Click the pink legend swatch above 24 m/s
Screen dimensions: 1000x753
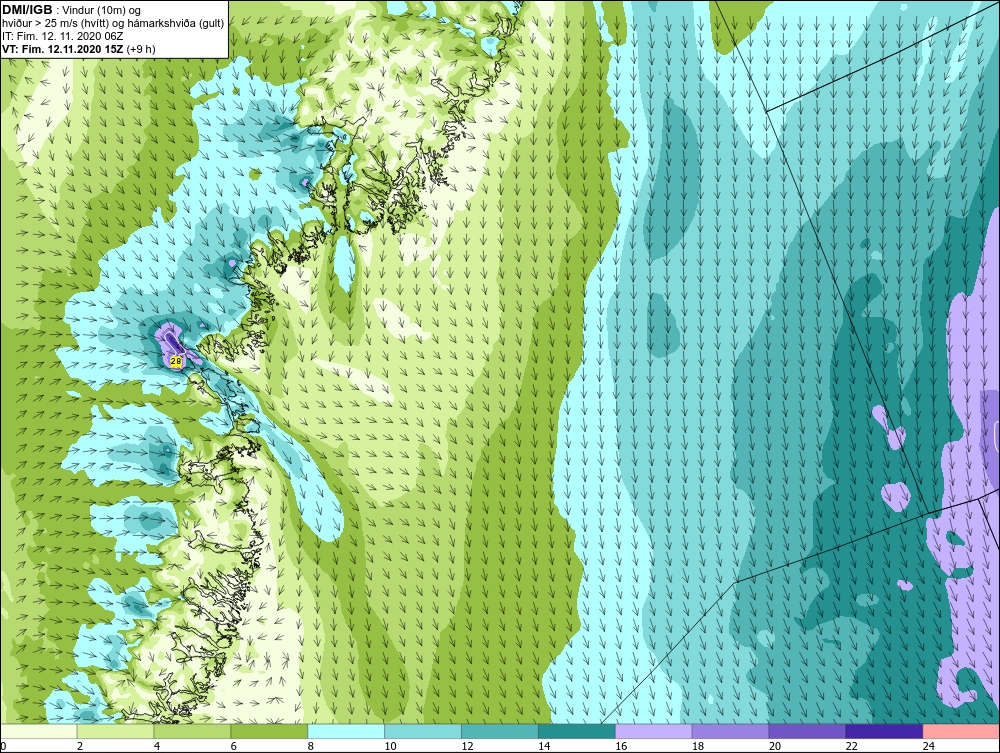coord(961,731)
